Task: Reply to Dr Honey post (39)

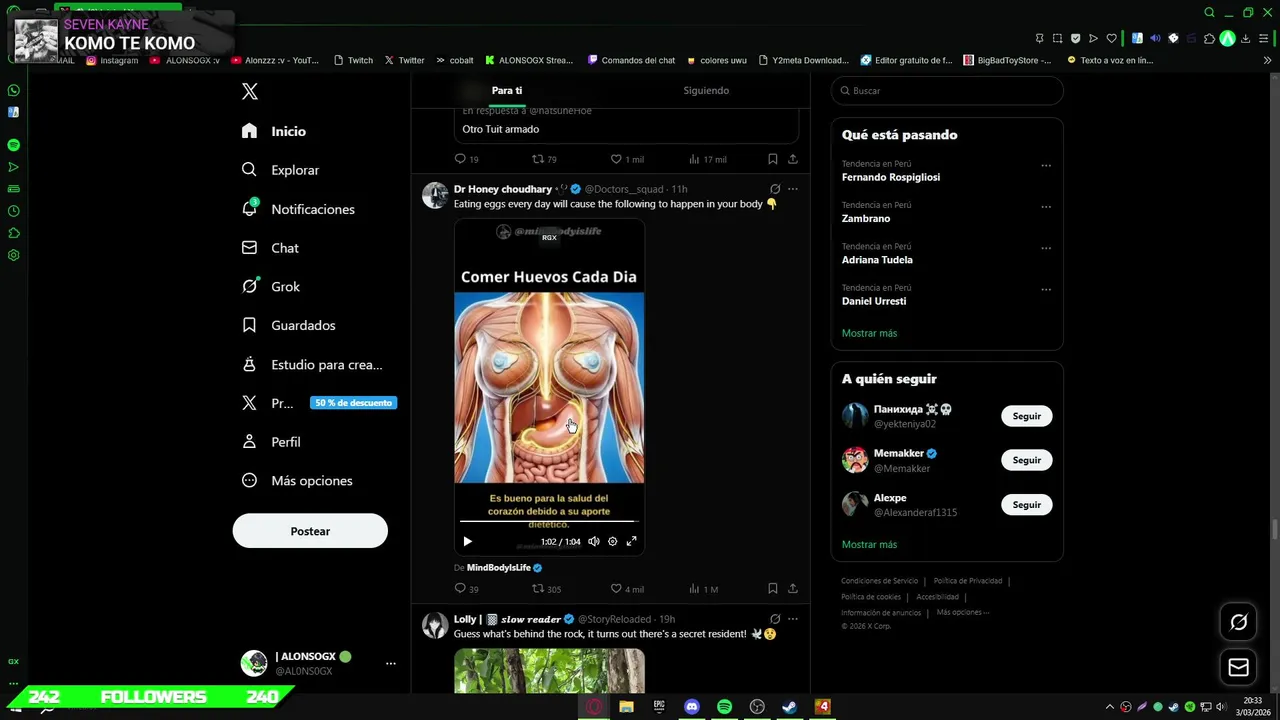Action: [x=466, y=589]
